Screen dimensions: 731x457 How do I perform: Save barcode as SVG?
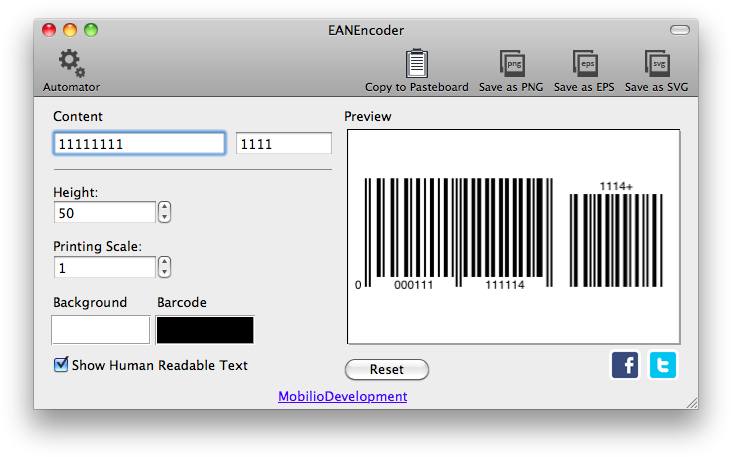click(656, 64)
